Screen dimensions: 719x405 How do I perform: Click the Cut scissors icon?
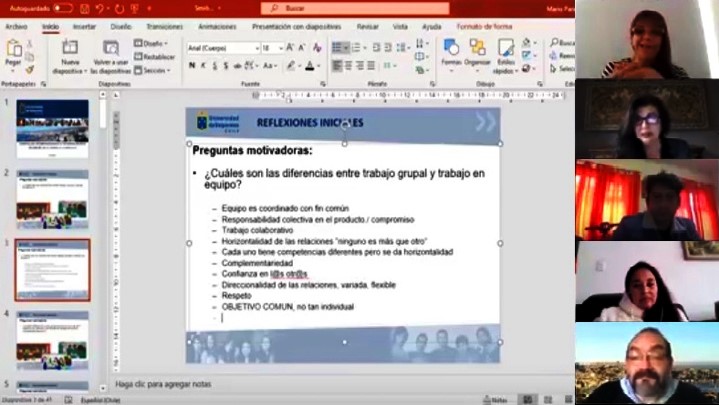pos(29,44)
